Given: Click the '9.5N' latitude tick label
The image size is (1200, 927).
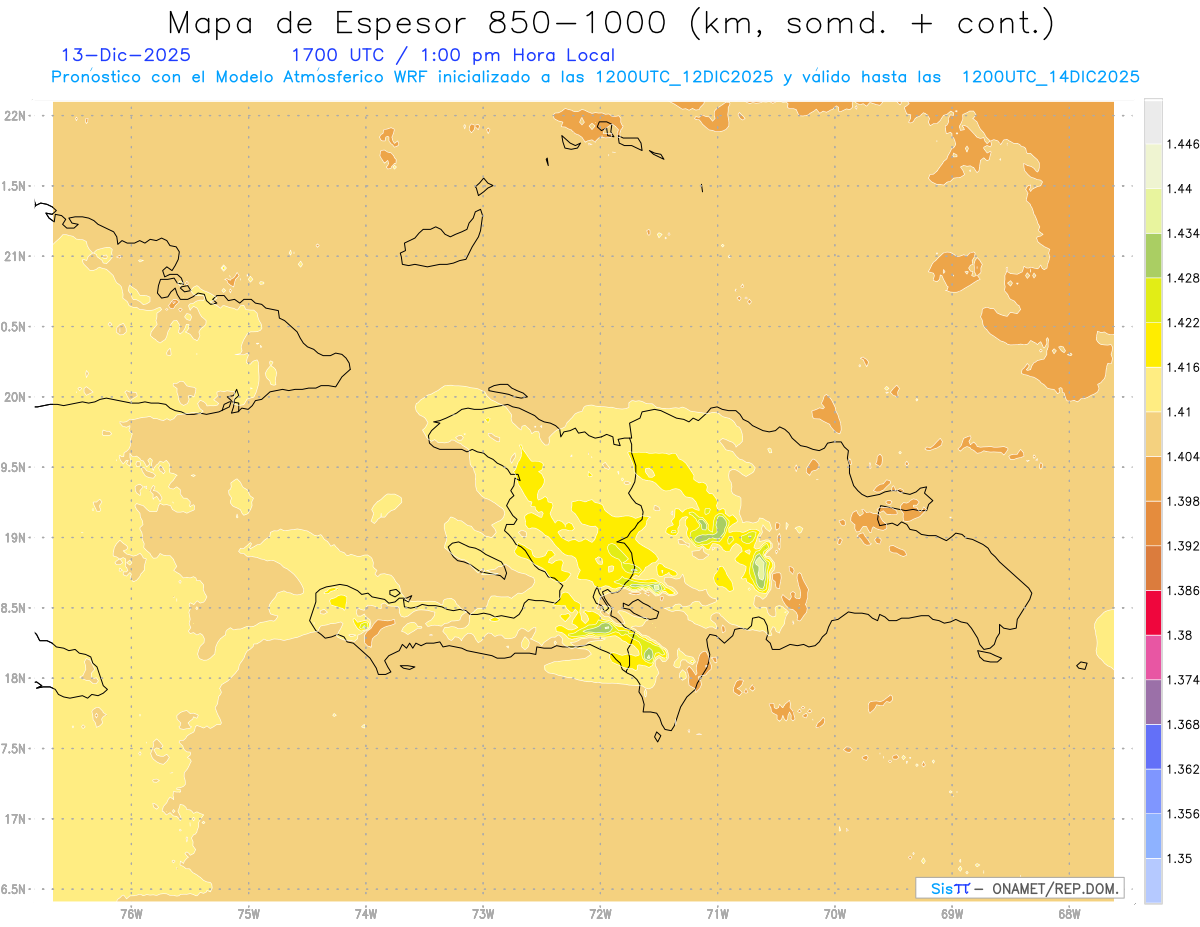Looking at the screenshot, I should pos(14,468).
